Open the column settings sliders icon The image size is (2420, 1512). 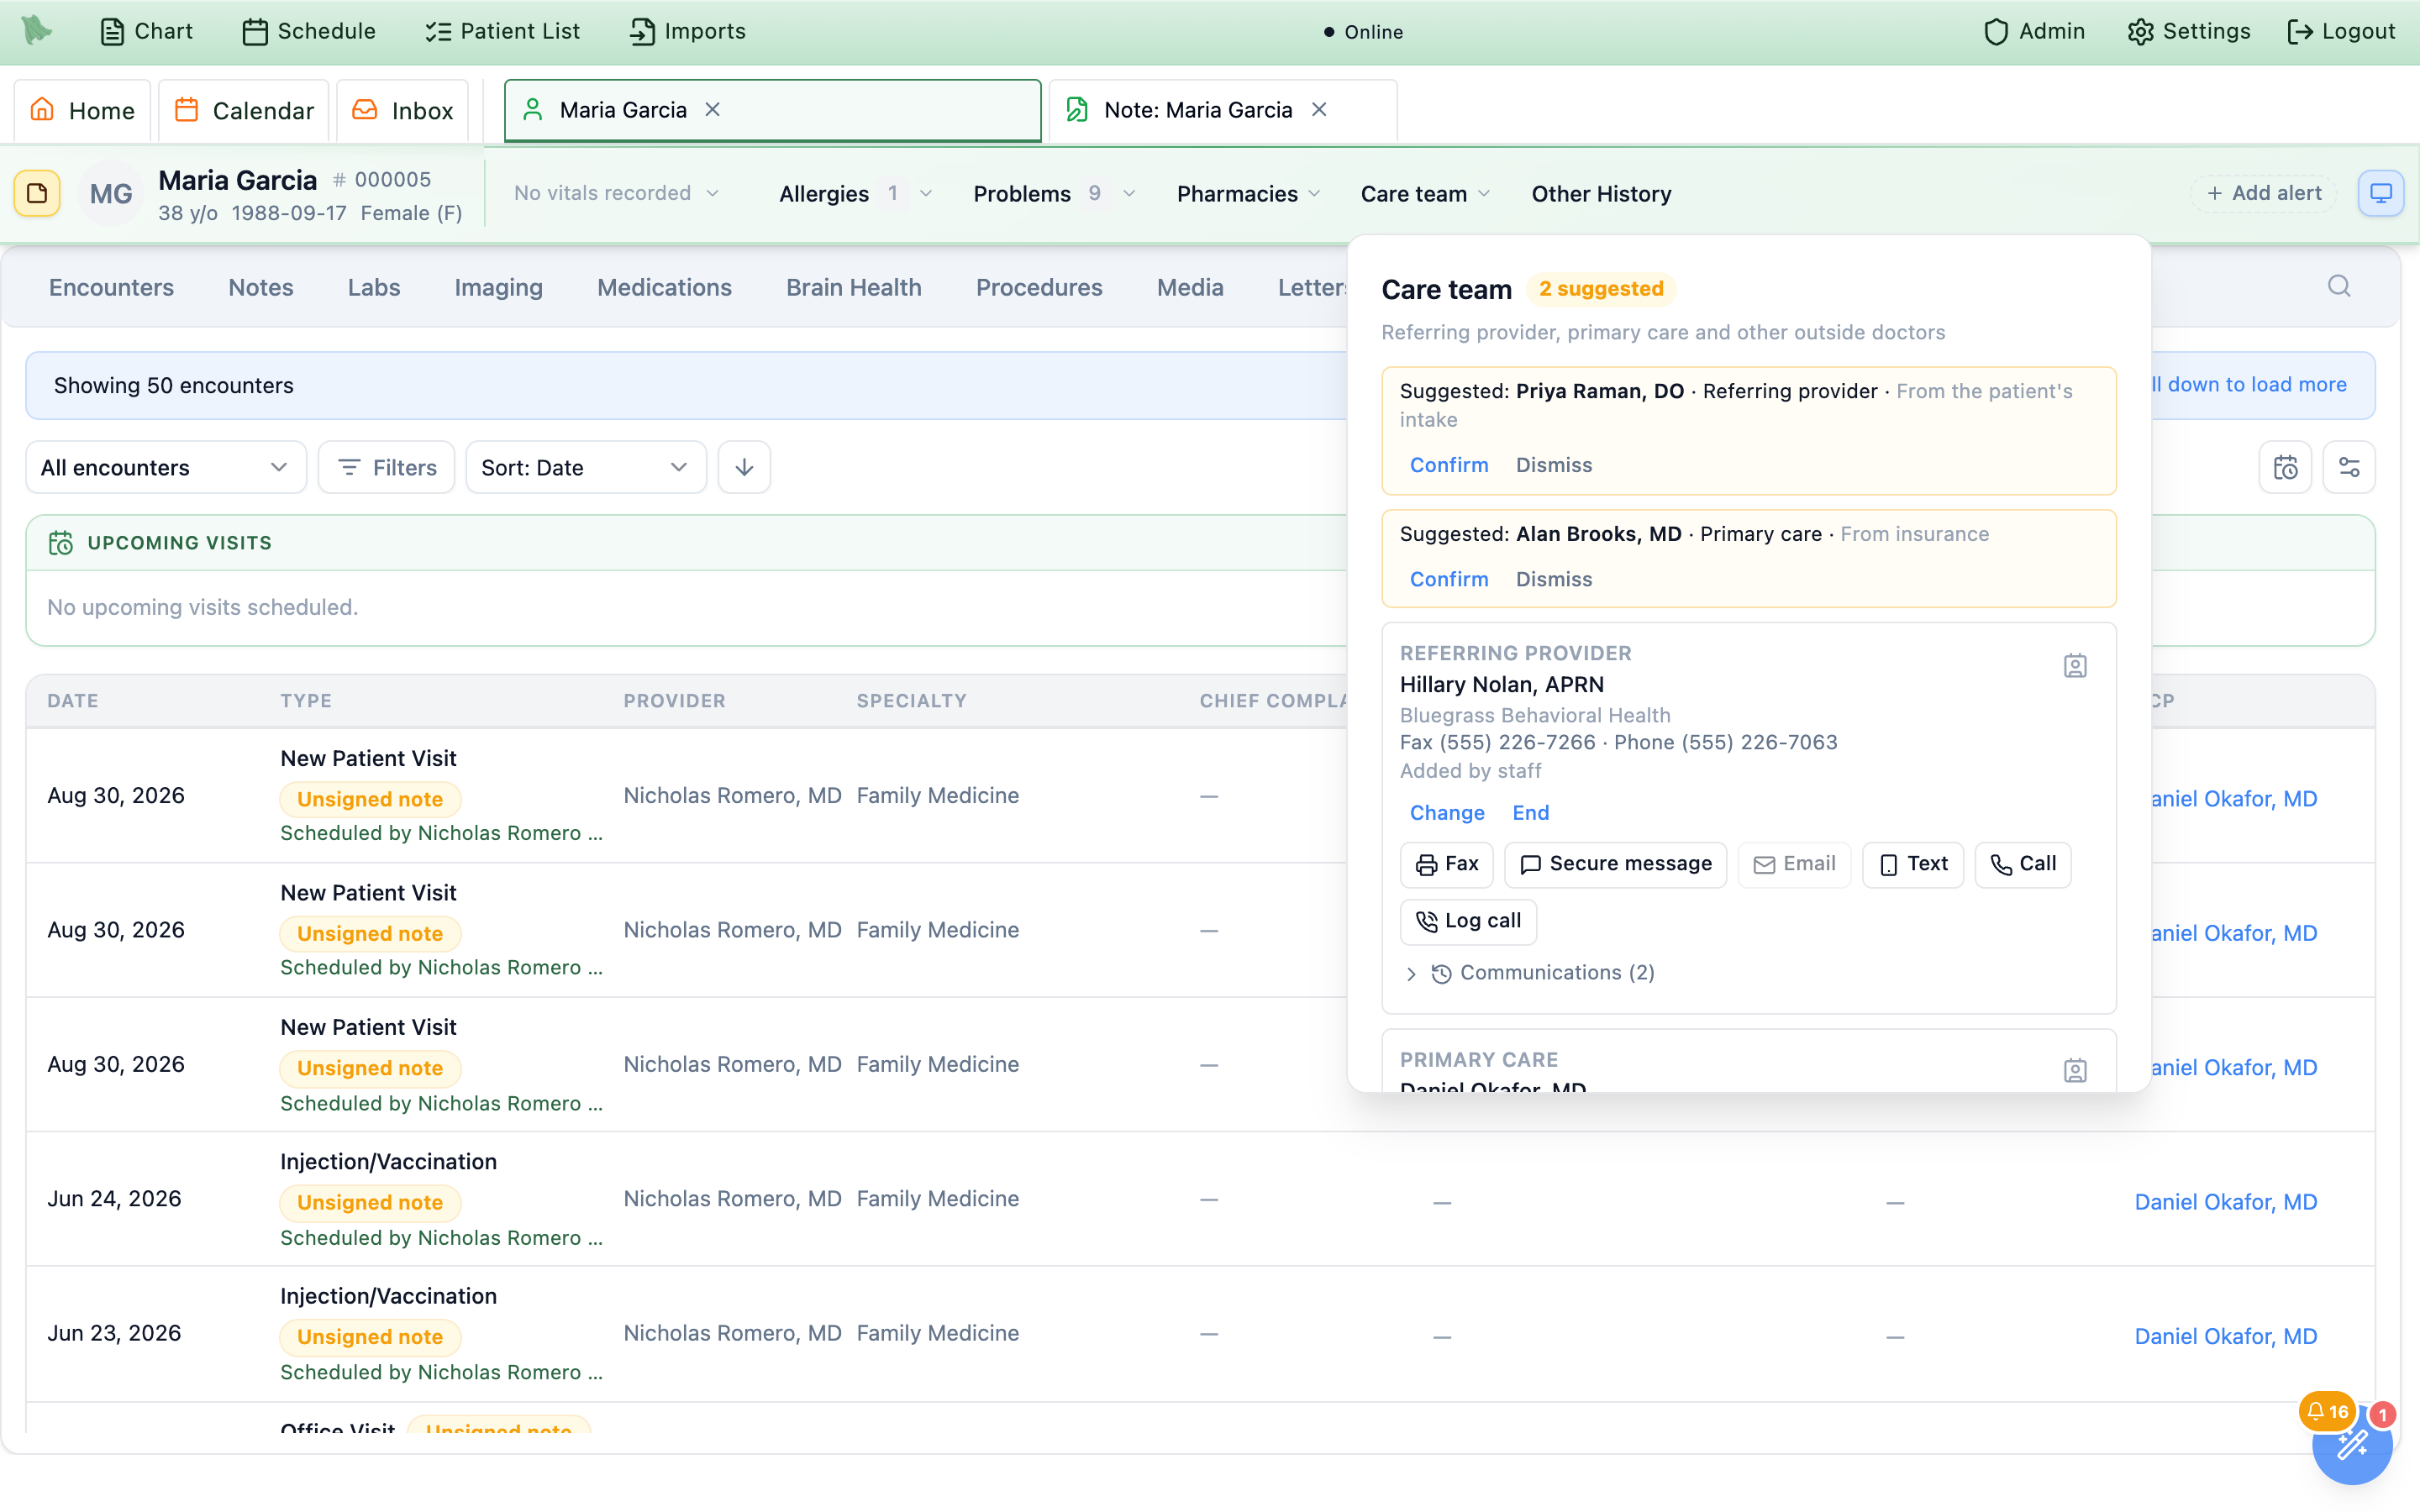pyautogui.click(x=2349, y=467)
